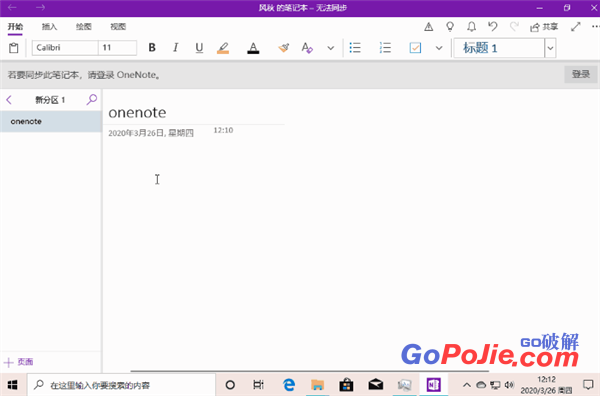Open the more options ellipsis menu
600x396 pixels.
[595, 27]
